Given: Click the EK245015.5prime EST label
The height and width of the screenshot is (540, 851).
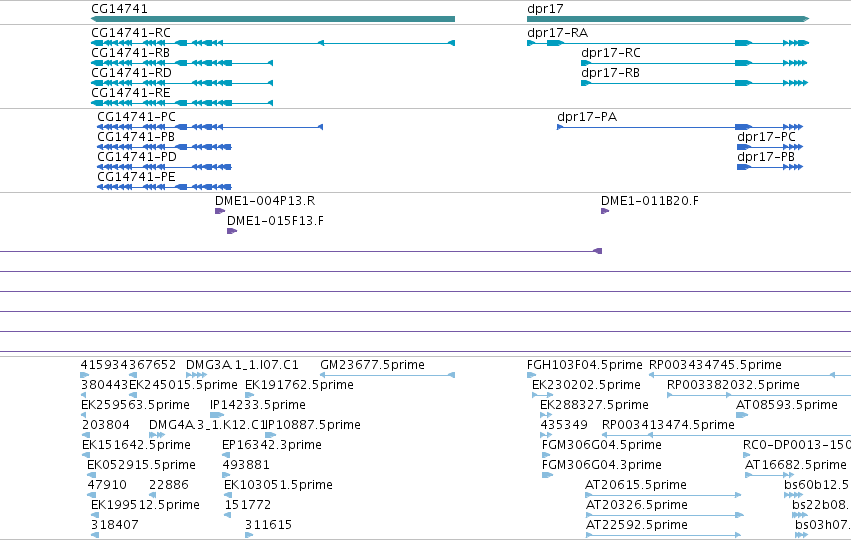Looking at the screenshot, I should 183,385.
